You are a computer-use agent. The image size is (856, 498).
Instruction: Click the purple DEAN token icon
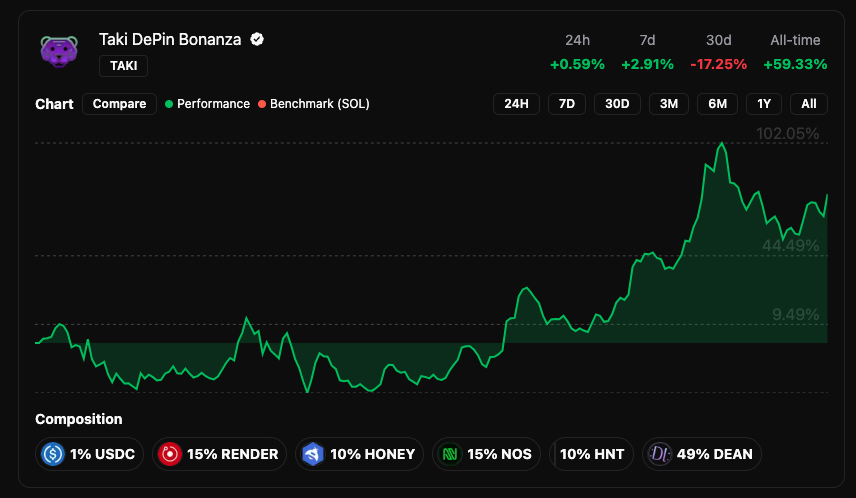pos(659,454)
